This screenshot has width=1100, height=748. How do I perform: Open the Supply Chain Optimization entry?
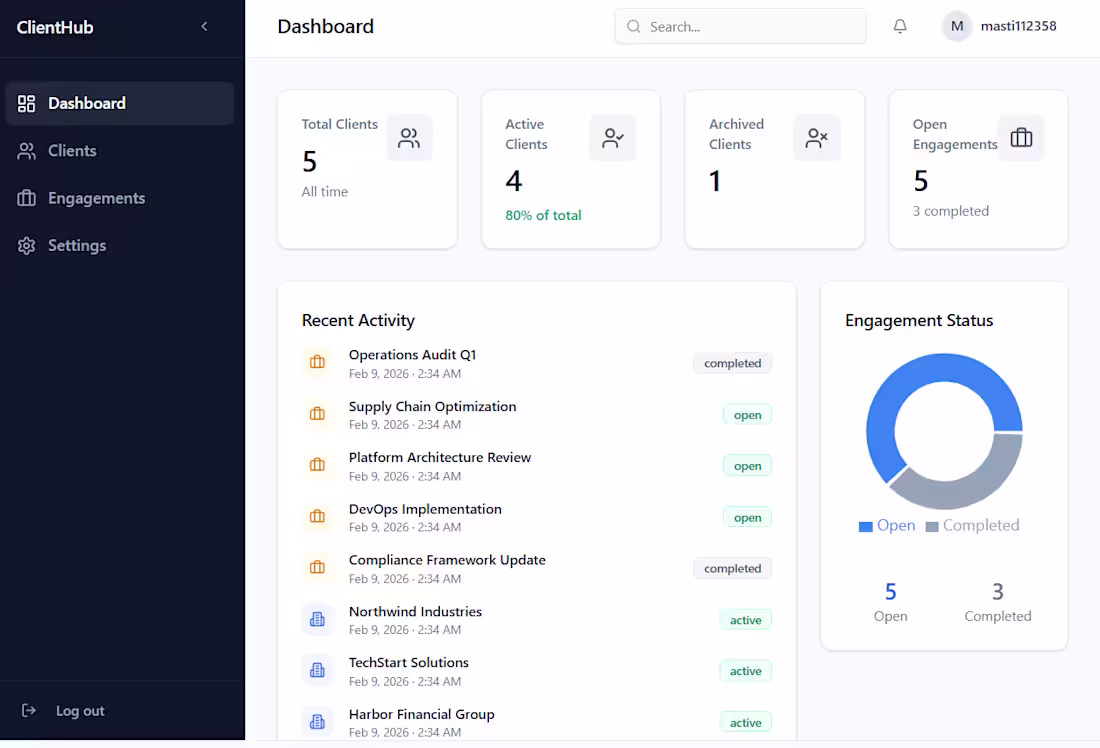pyautogui.click(x=432, y=406)
